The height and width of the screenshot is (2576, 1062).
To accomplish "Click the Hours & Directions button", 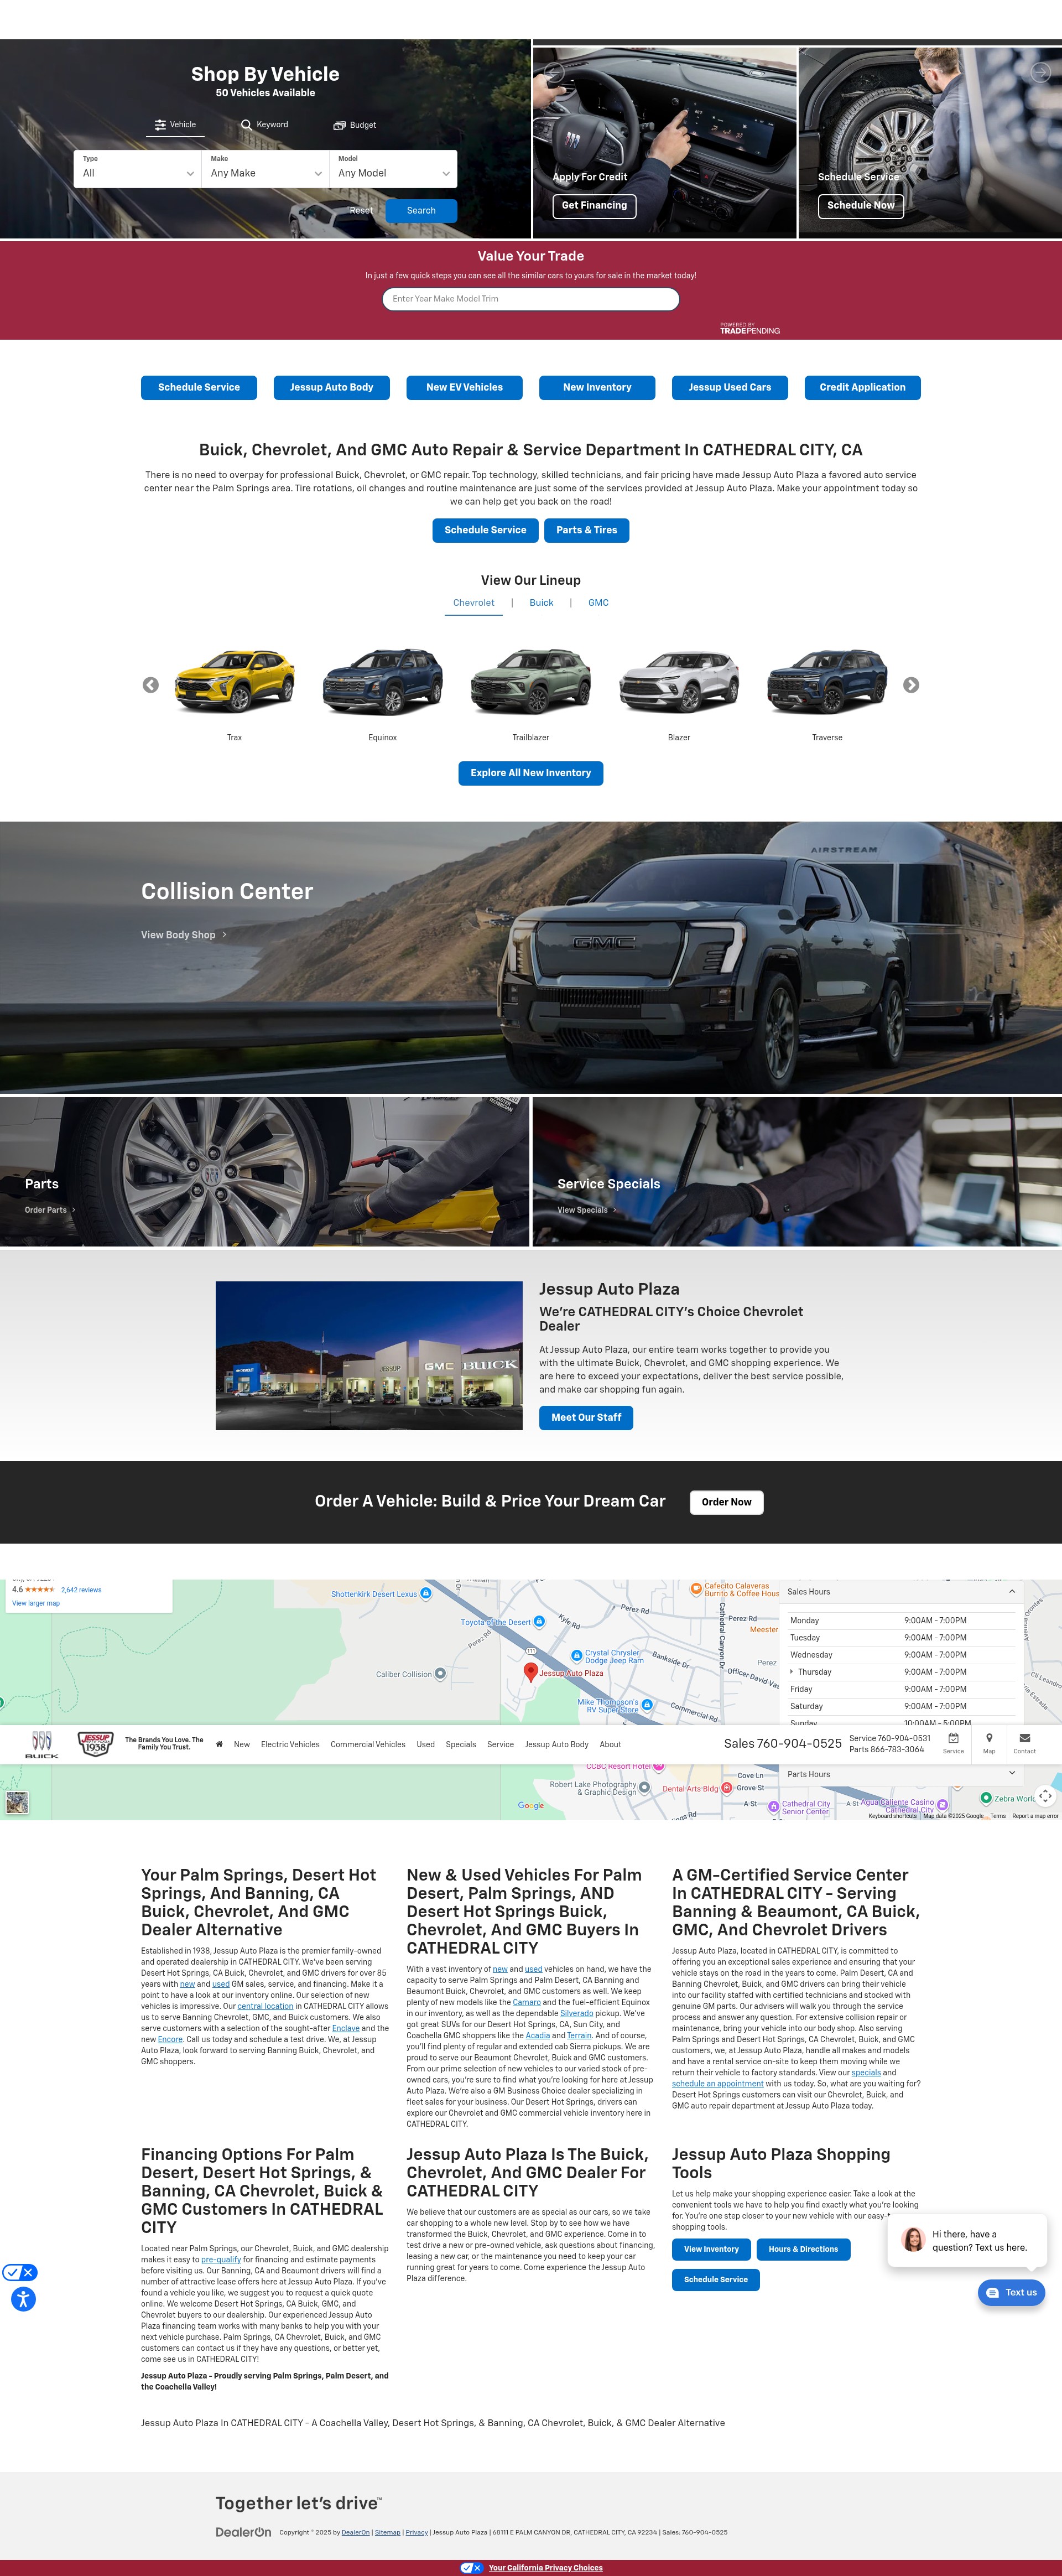I will tap(803, 2249).
